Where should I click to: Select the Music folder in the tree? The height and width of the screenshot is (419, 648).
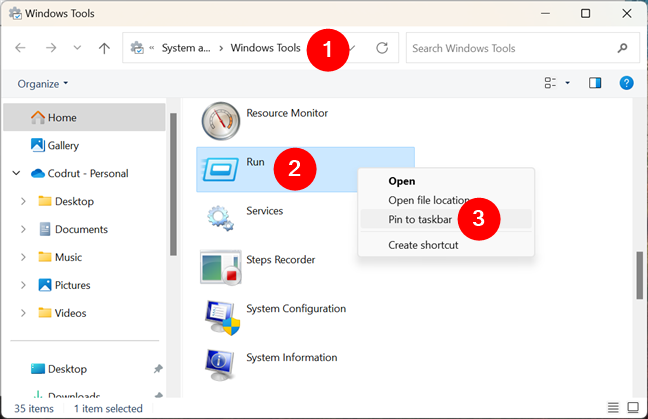click(x=68, y=257)
